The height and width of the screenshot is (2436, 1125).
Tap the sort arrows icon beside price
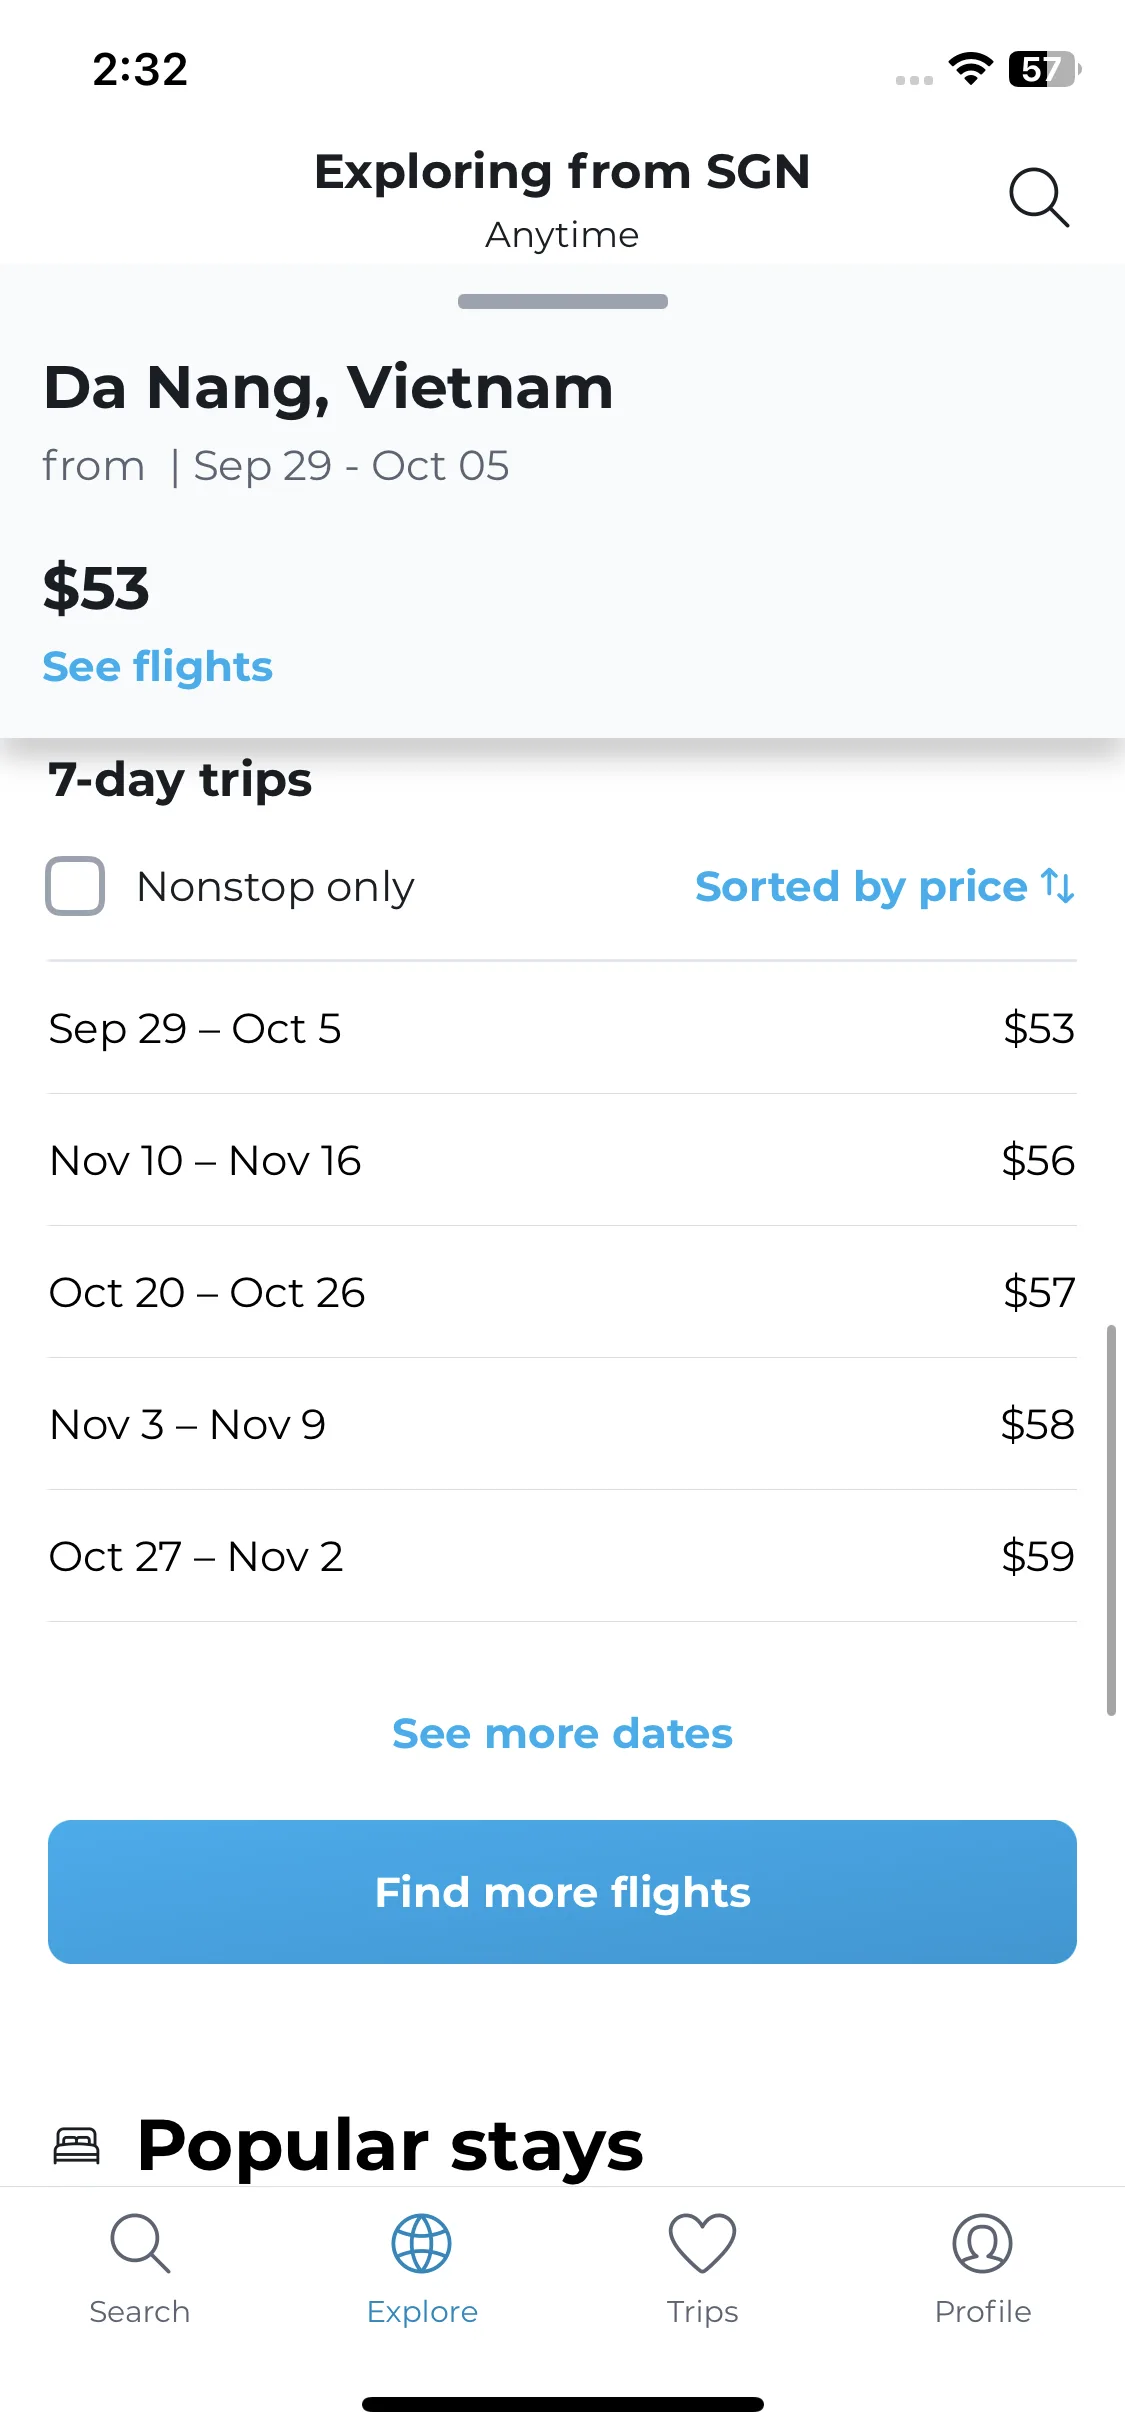pyautogui.click(x=1058, y=886)
